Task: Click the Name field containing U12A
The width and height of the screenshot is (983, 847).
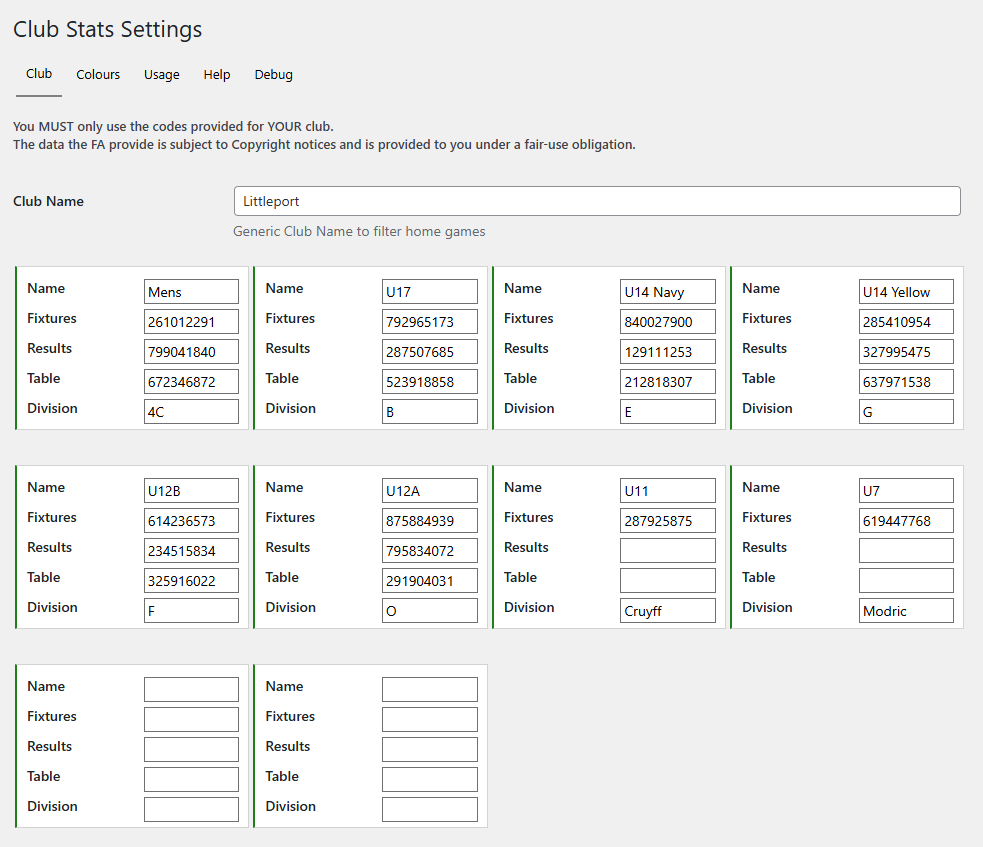Action: [429, 491]
